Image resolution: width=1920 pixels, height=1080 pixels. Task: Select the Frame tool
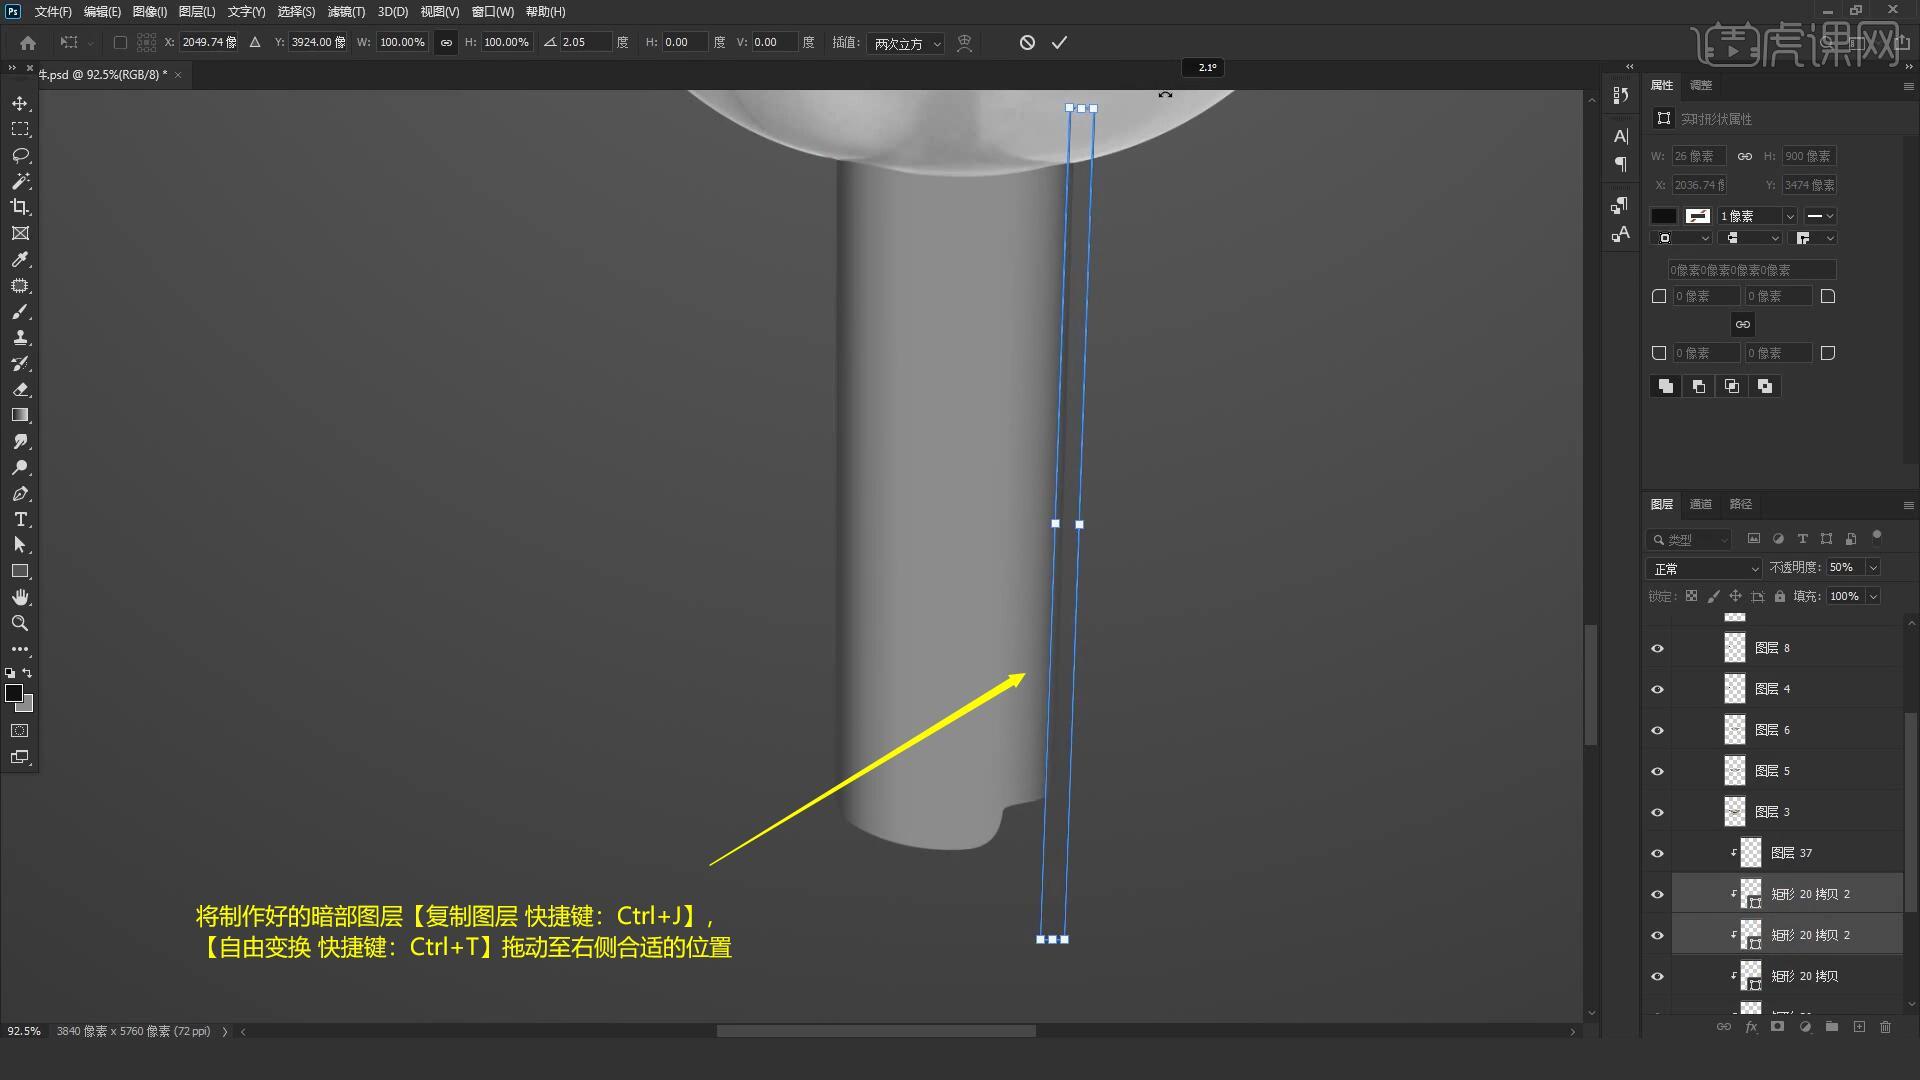20,233
